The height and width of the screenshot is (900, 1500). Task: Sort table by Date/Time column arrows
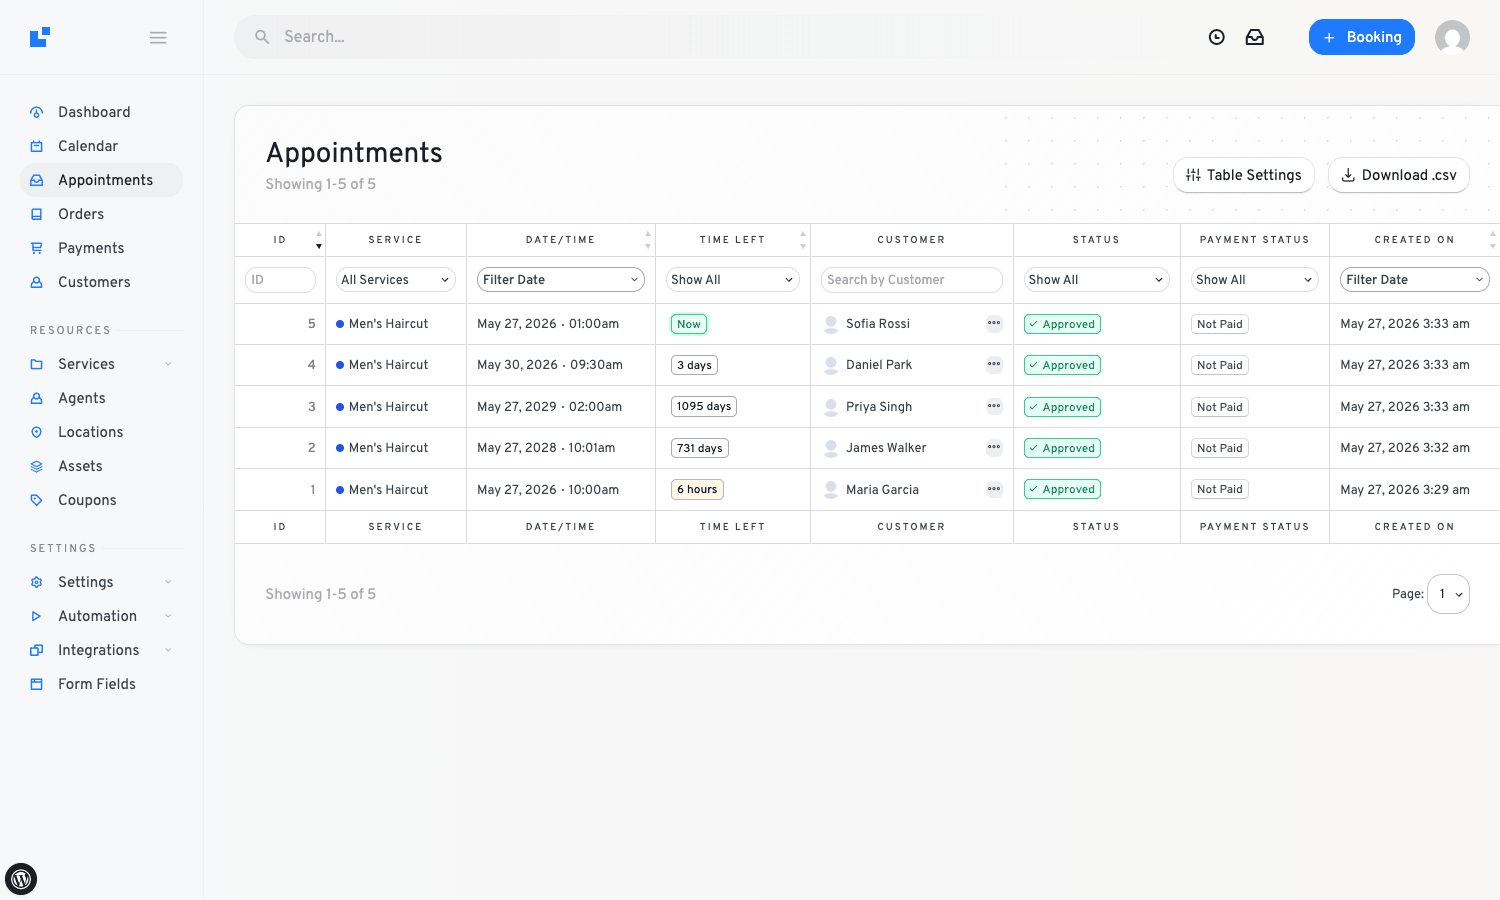click(648, 240)
